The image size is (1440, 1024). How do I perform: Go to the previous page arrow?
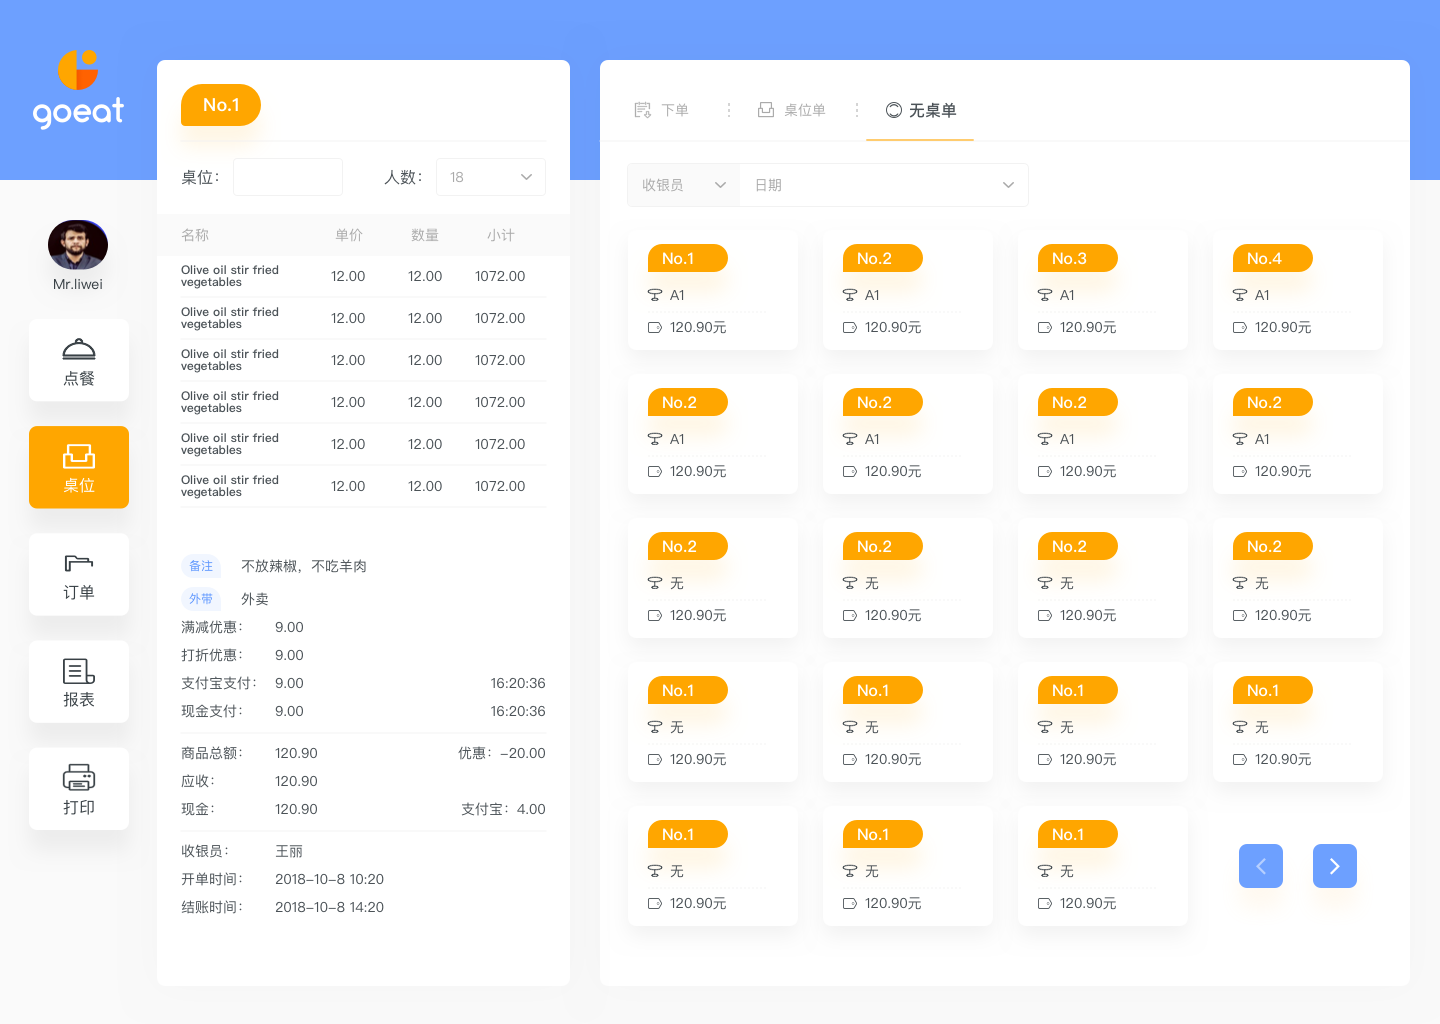[1260, 866]
